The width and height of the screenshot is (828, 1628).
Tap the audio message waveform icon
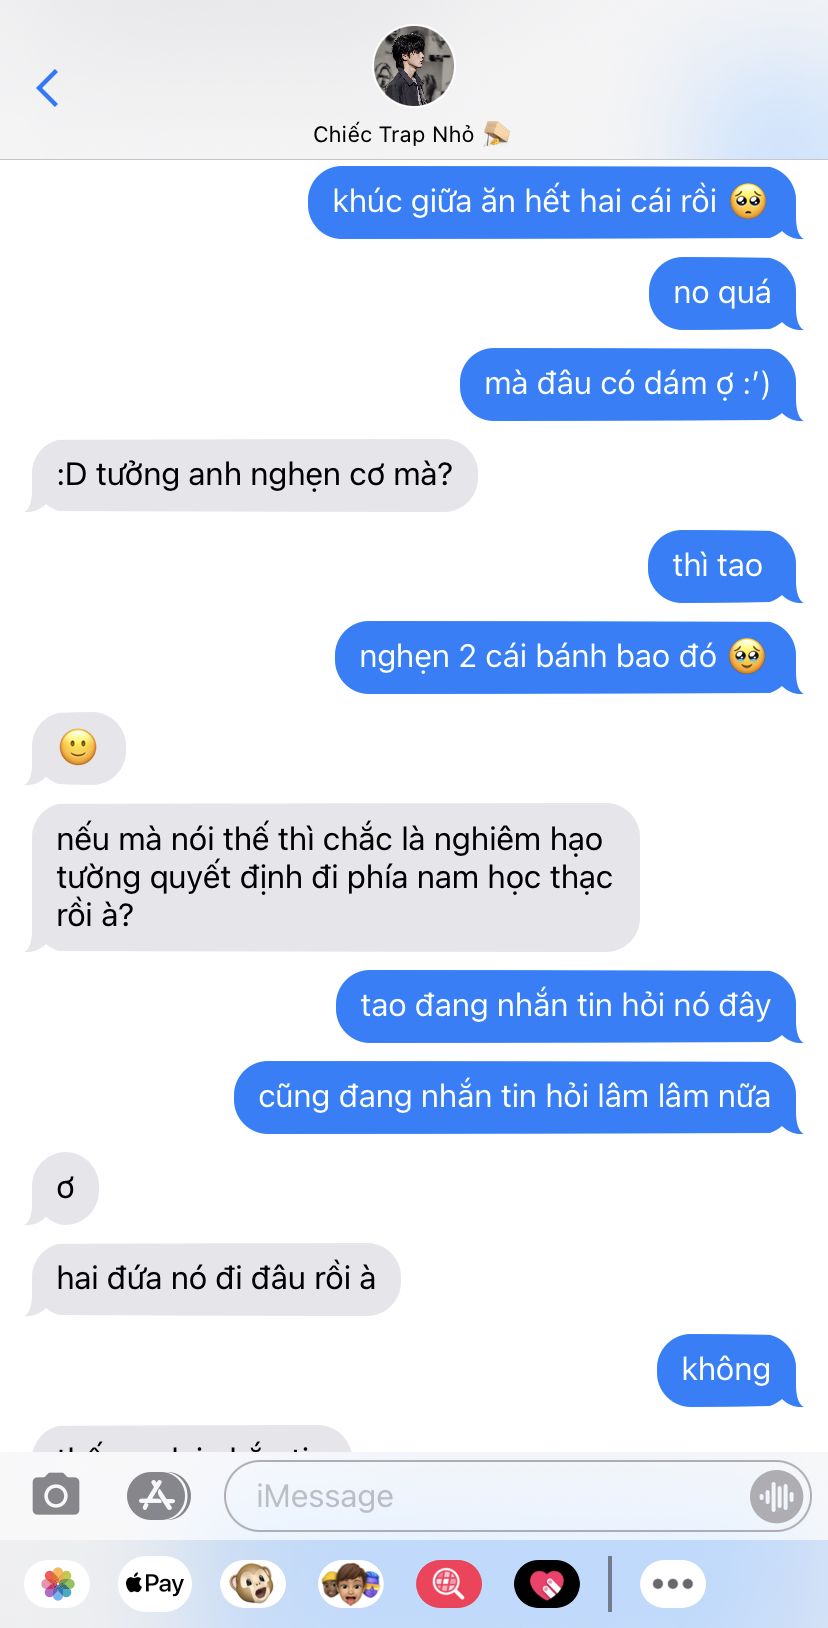pos(776,1496)
